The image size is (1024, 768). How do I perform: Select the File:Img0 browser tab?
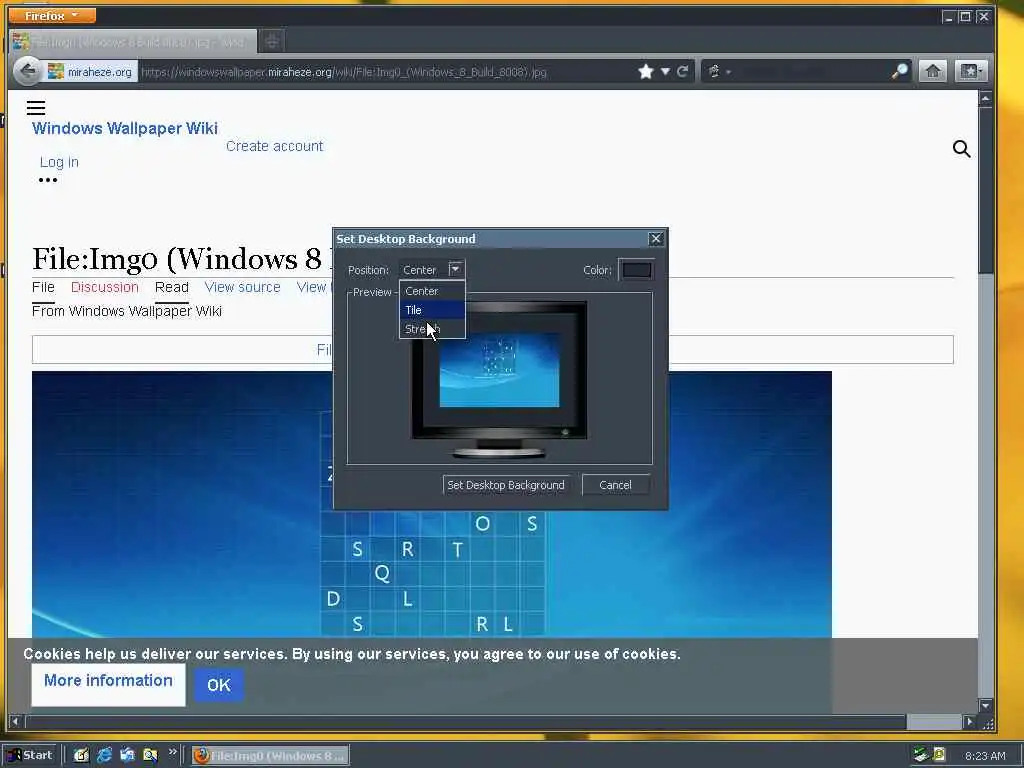tap(133, 42)
